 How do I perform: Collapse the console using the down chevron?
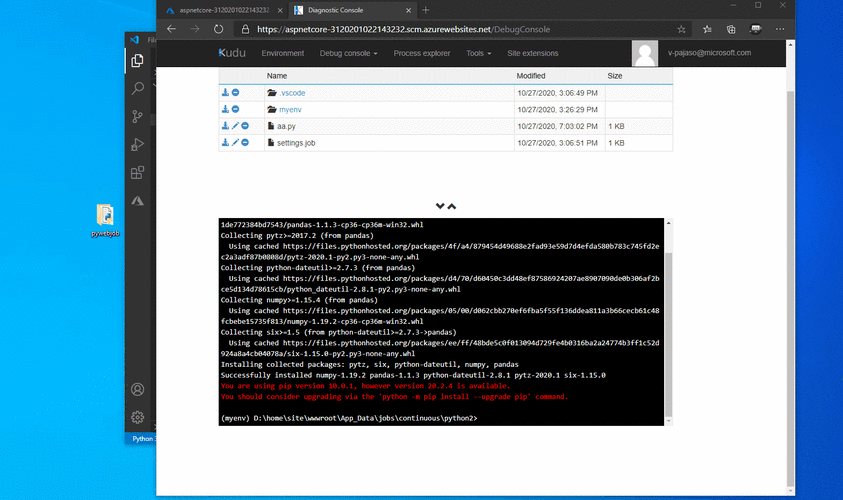coord(440,206)
